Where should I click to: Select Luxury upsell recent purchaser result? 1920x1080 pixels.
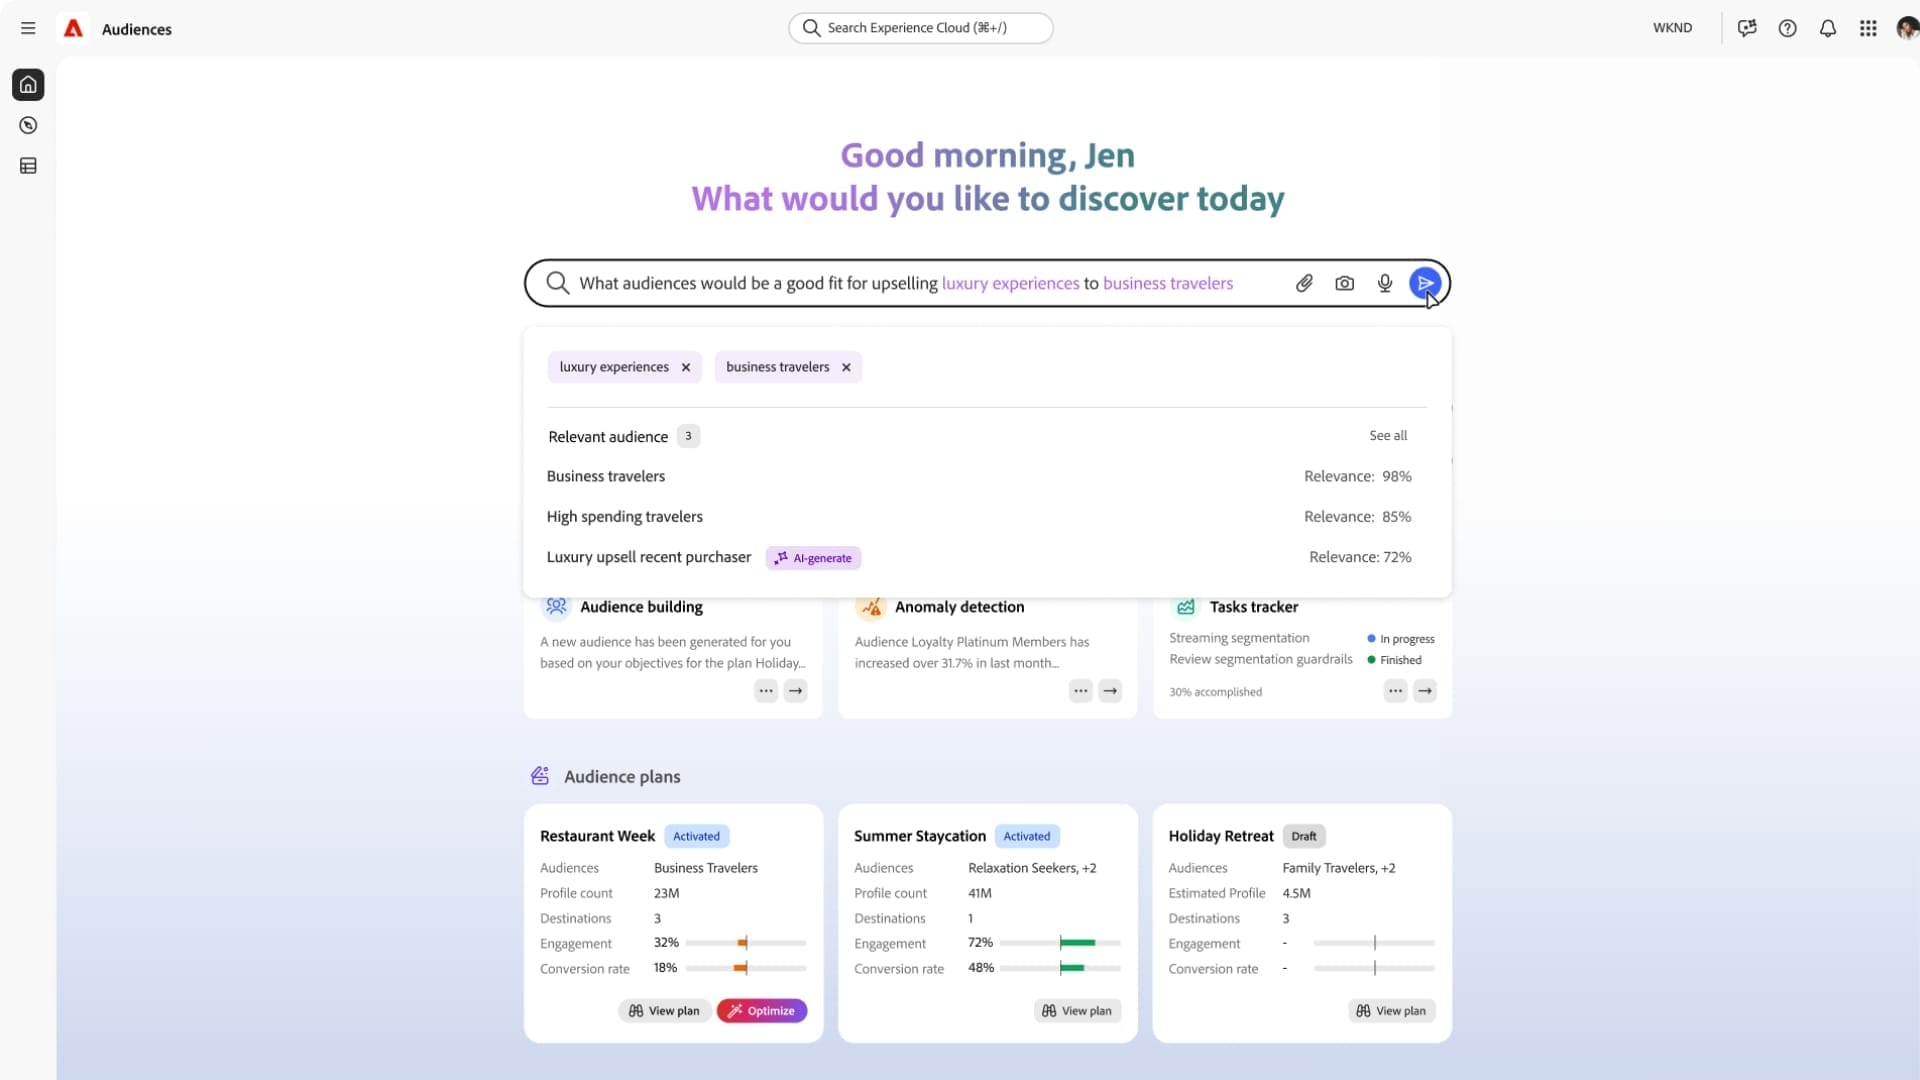tap(979, 557)
